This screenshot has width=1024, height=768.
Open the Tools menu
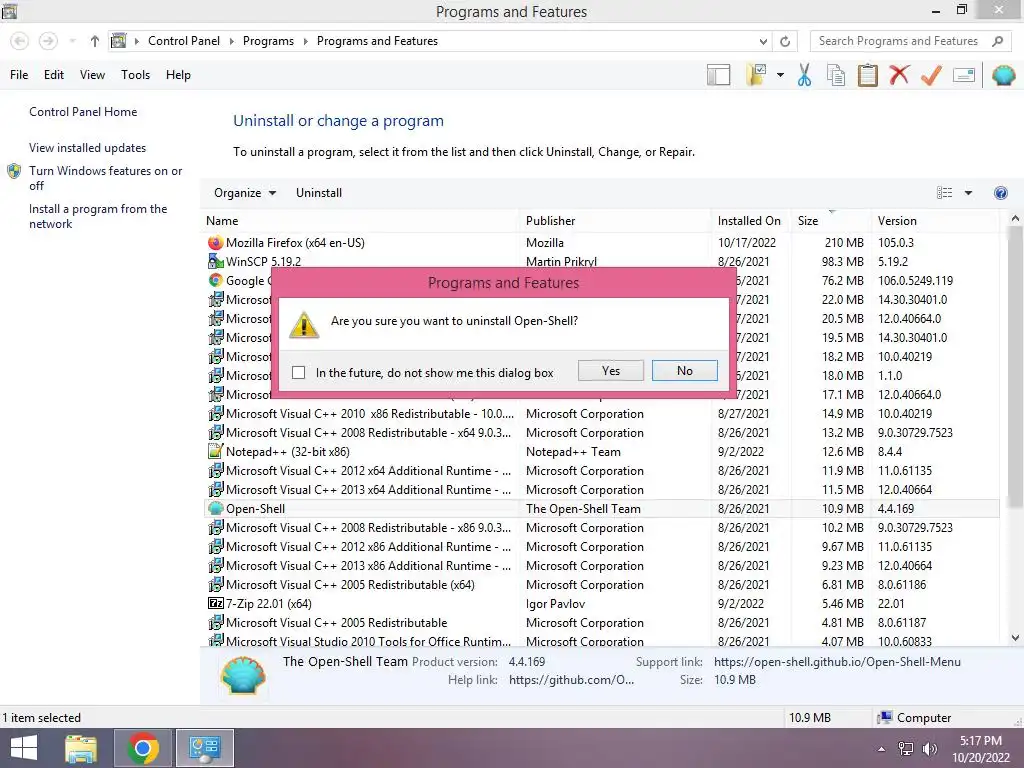tap(135, 75)
